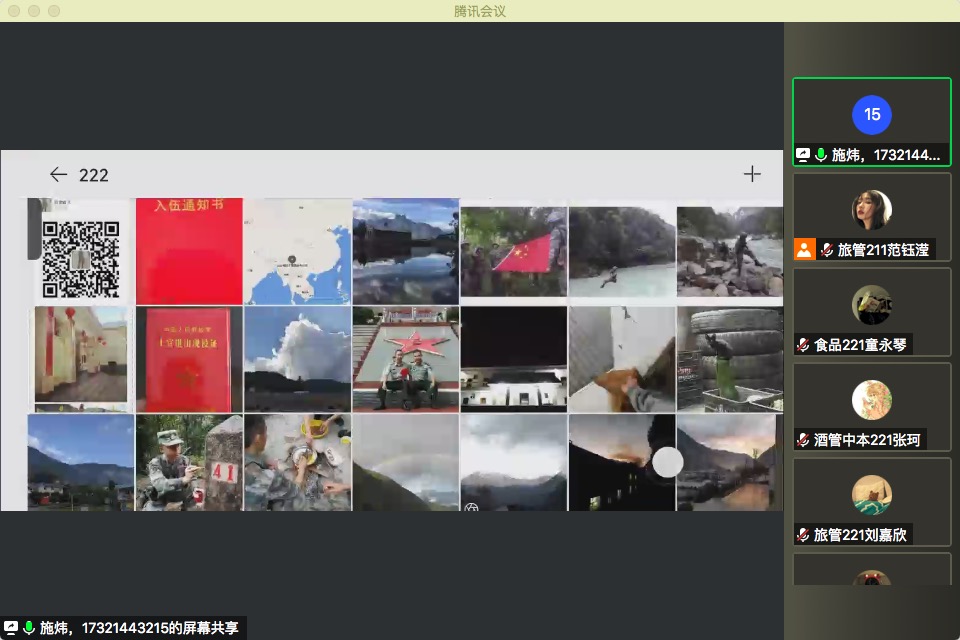Click the gallery scroll handle at left edge

click(34, 230)
